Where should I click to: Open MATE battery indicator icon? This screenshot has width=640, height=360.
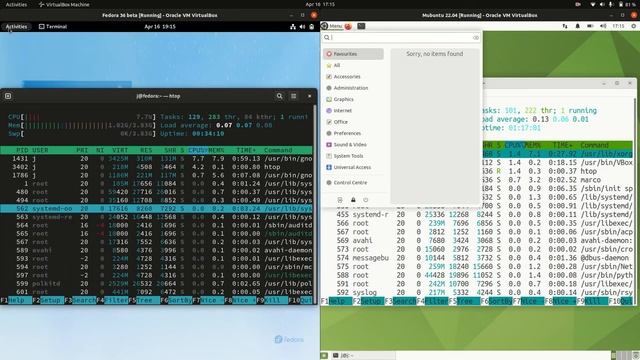(x=590, y=26)
